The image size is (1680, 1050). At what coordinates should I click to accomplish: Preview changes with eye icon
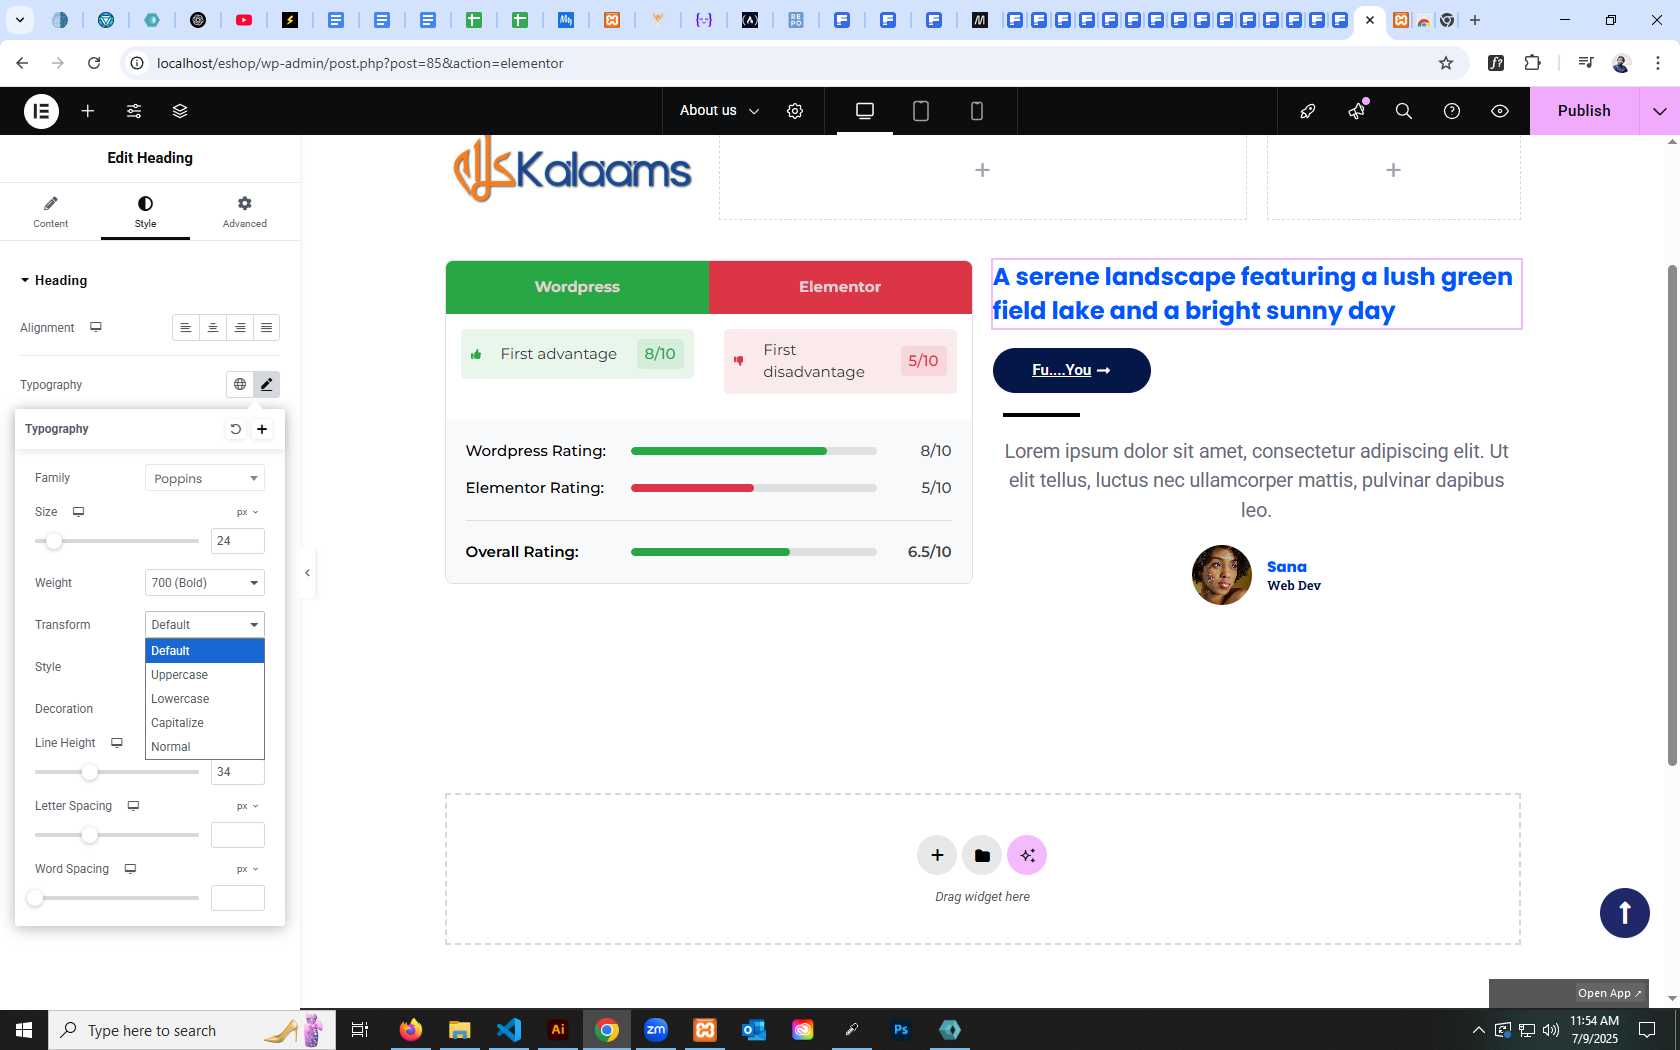click(1500, 111)
